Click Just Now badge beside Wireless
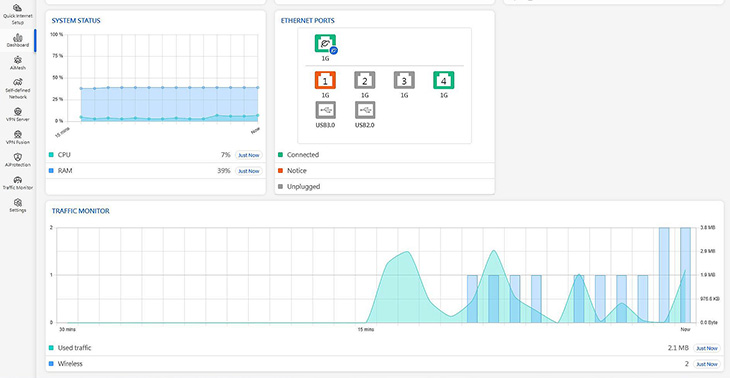This screenshot has height=378, width=730. click(x=706, y=364)
